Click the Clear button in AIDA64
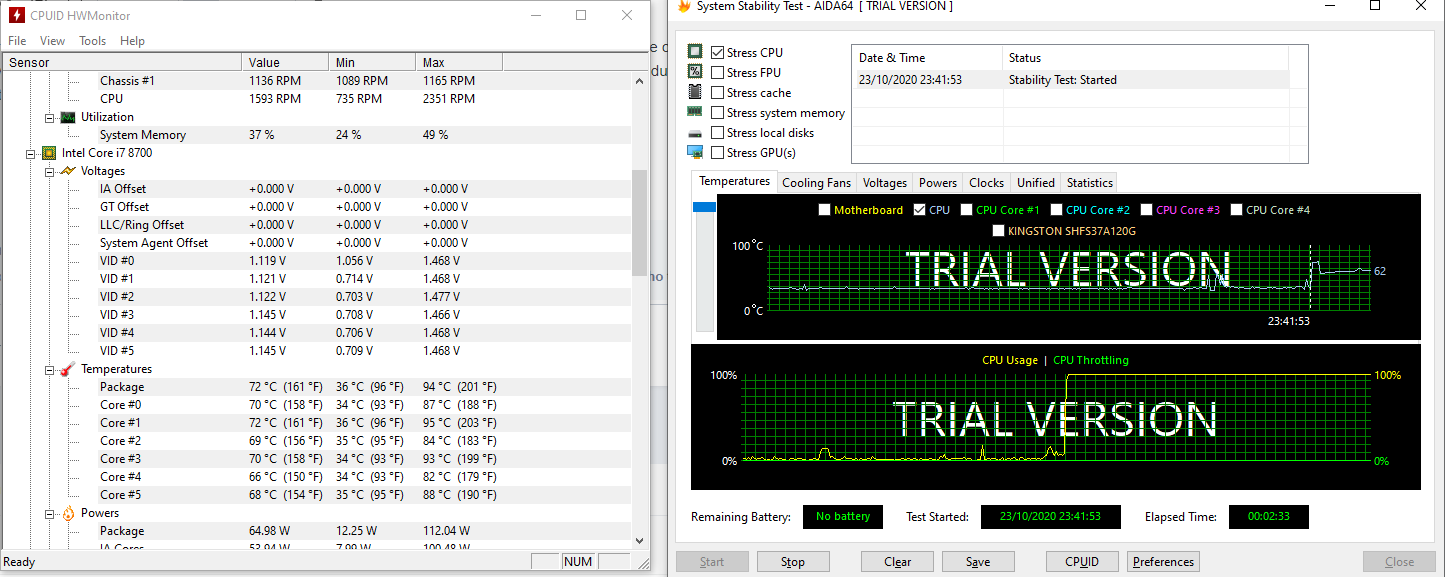 (x=898, y=562)
